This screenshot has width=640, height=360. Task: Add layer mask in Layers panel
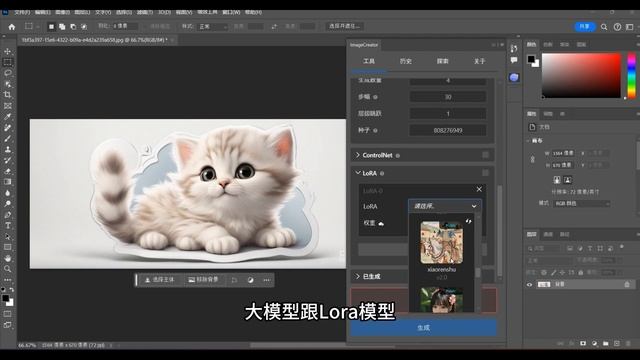(583, 344)
